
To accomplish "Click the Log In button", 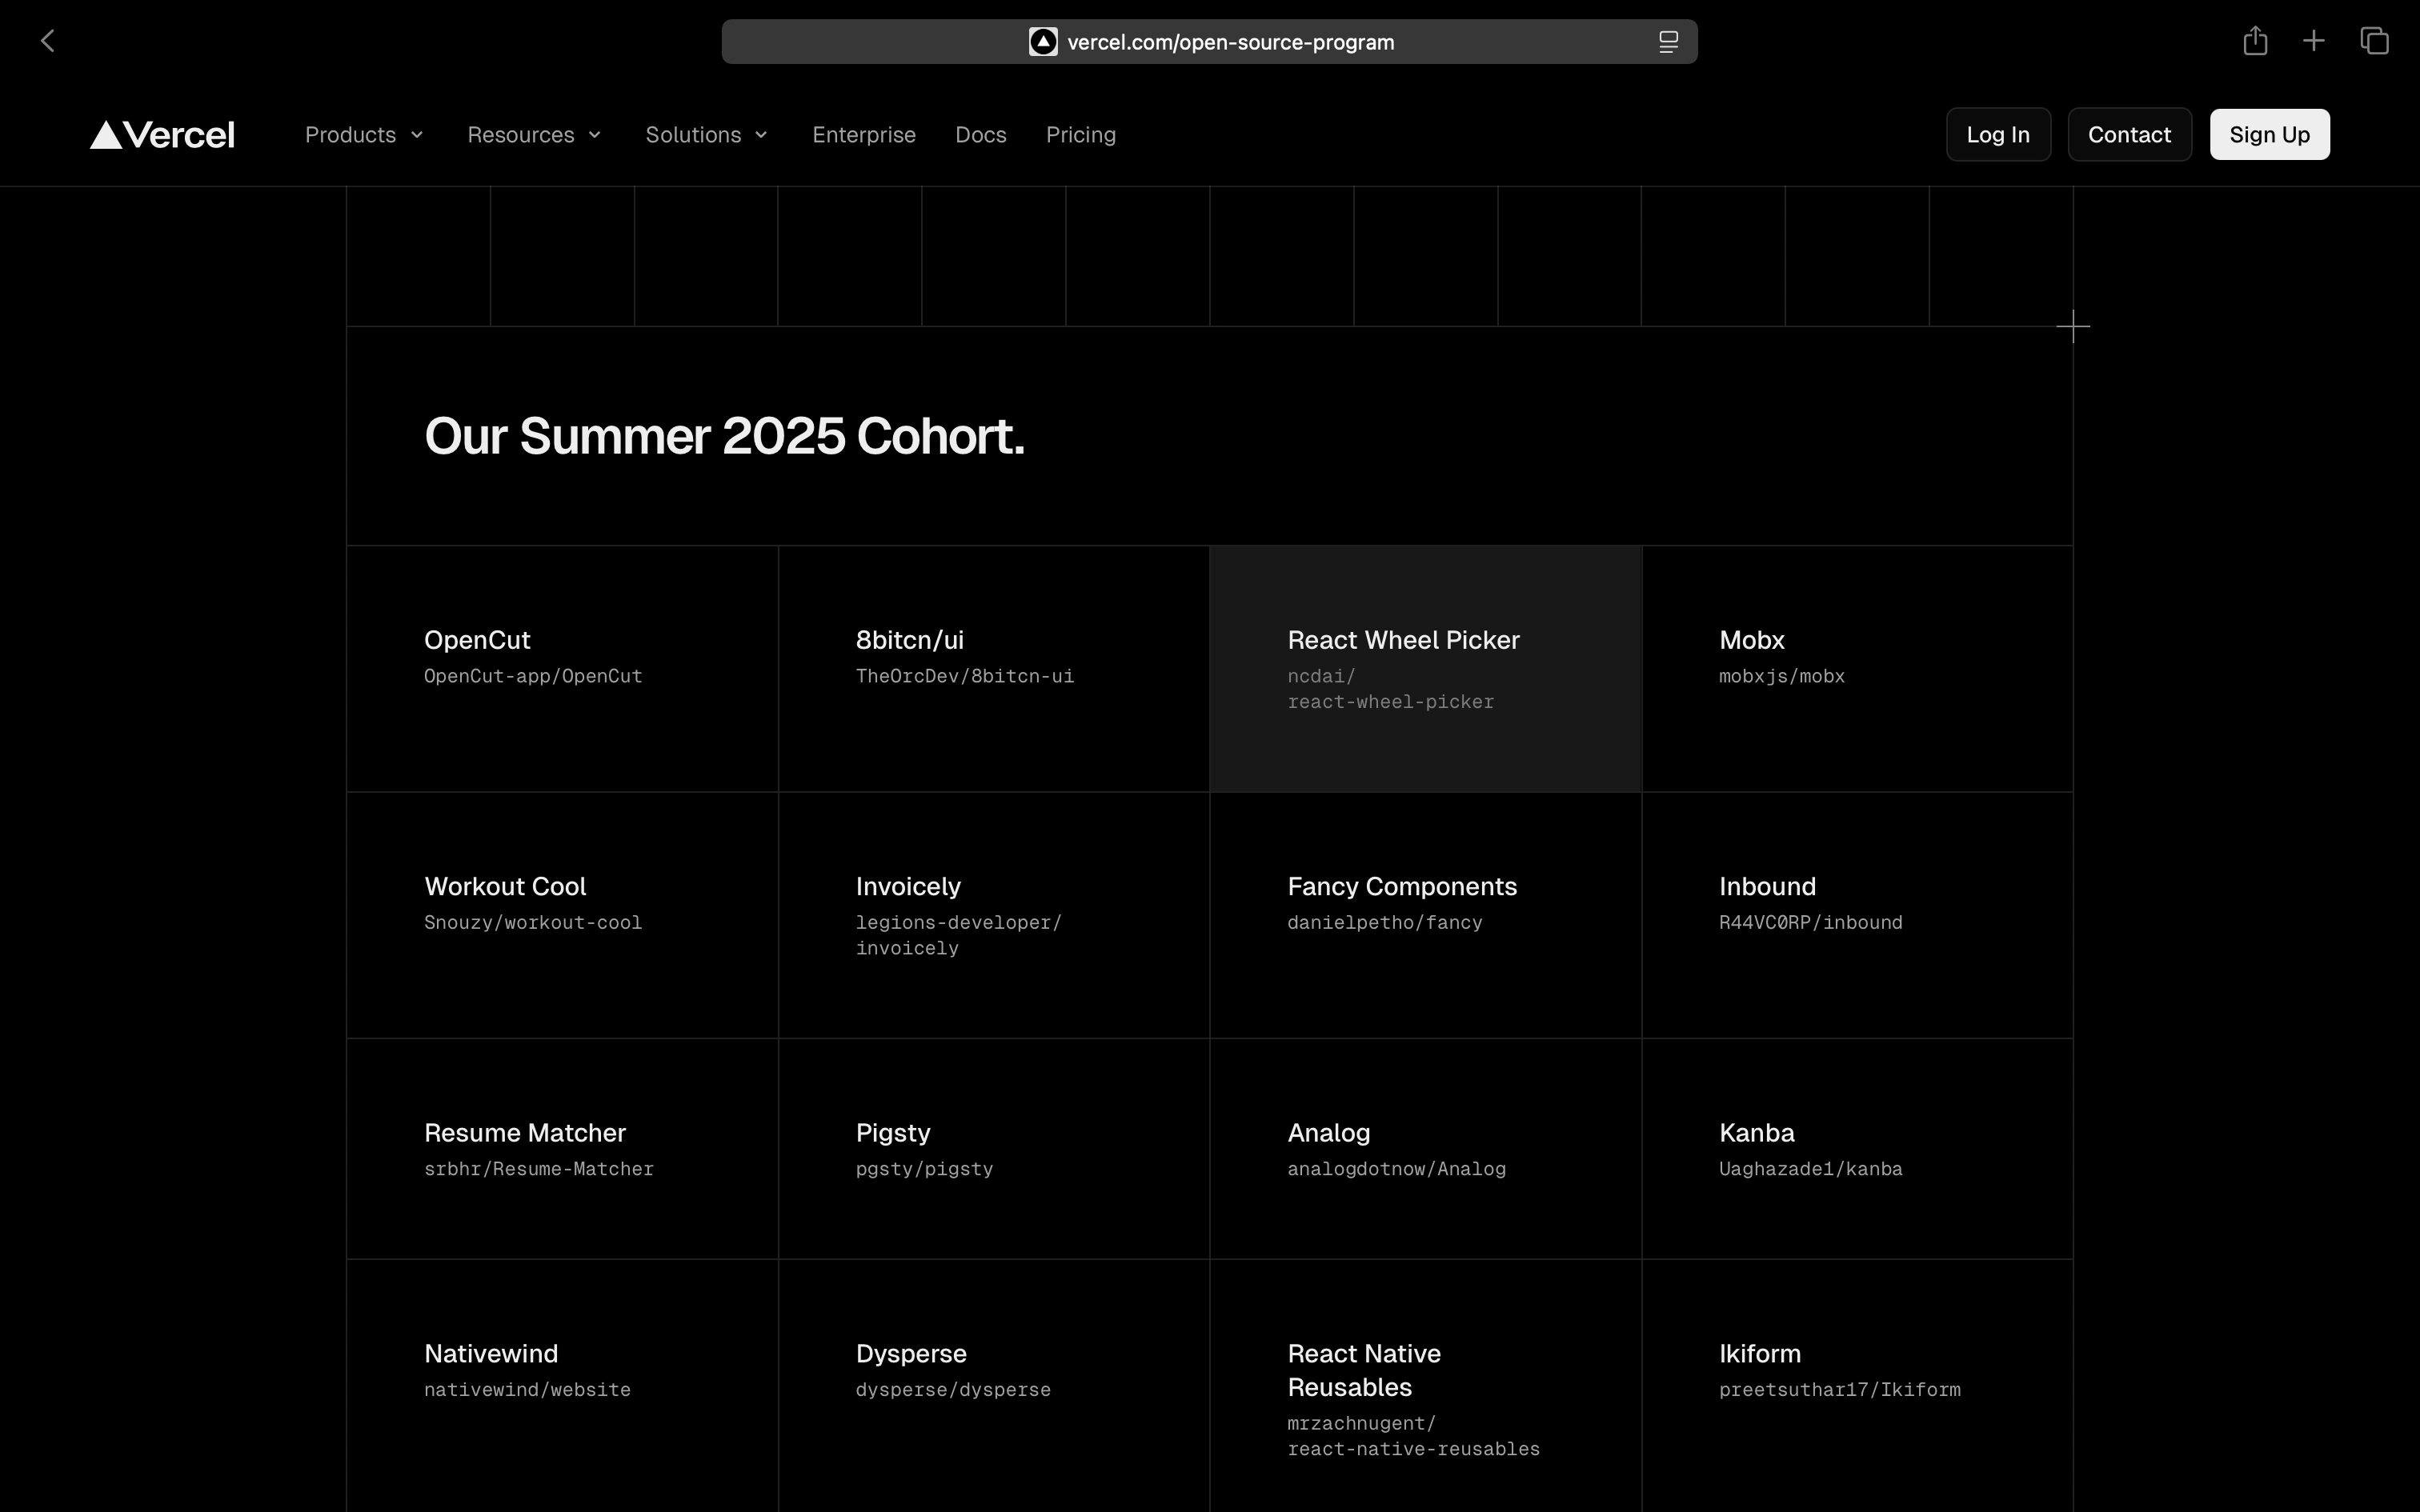I will [1997, 134].
